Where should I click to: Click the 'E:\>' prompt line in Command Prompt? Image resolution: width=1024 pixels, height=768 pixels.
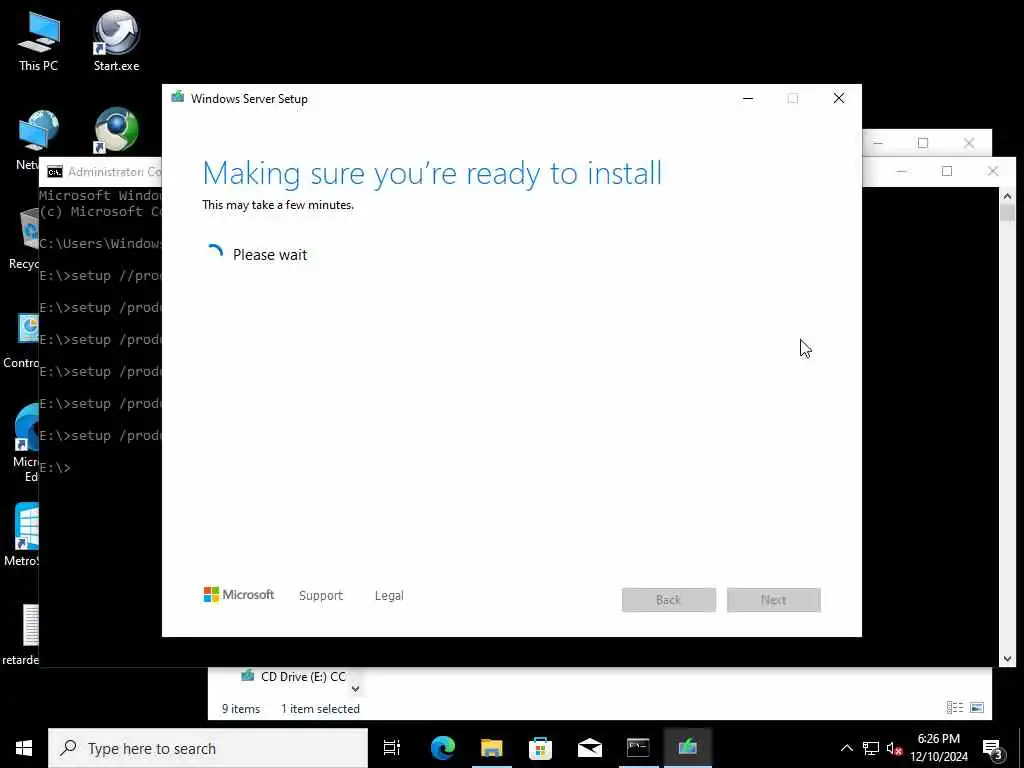pos(55,468)
